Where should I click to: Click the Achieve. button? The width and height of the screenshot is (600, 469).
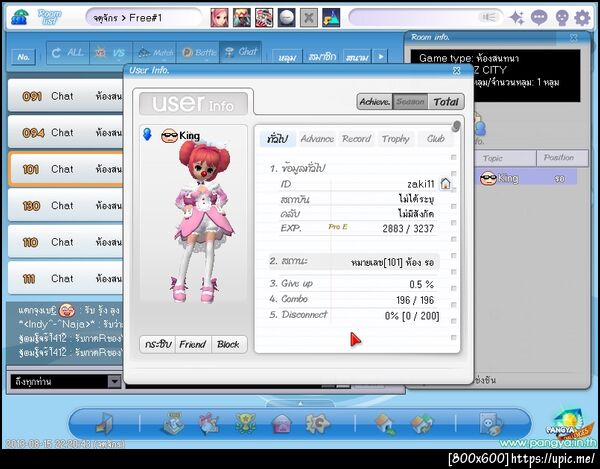point(375,102)
